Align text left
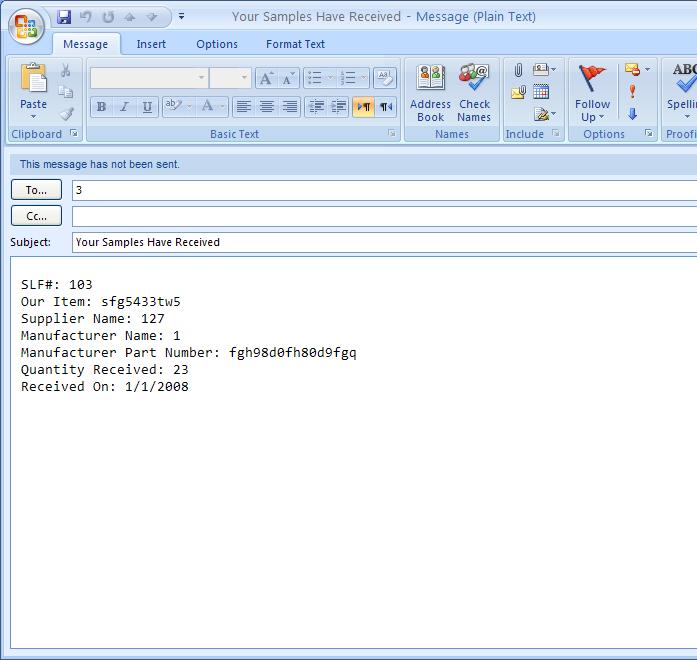Image resolution: width=697 pixels, height=660 pixels. 244,107
